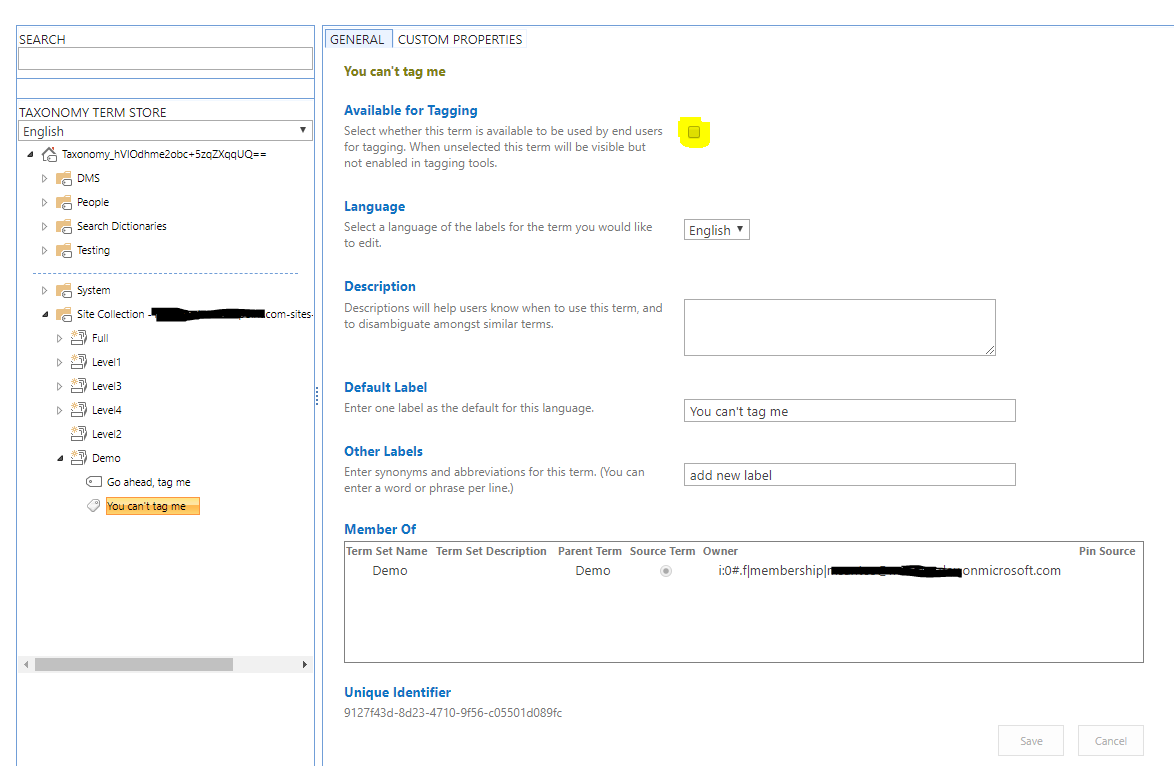Viewport: 1174px width, 766px height.
Task: Click the Cancel button
Action: [x=1110, y=741]
